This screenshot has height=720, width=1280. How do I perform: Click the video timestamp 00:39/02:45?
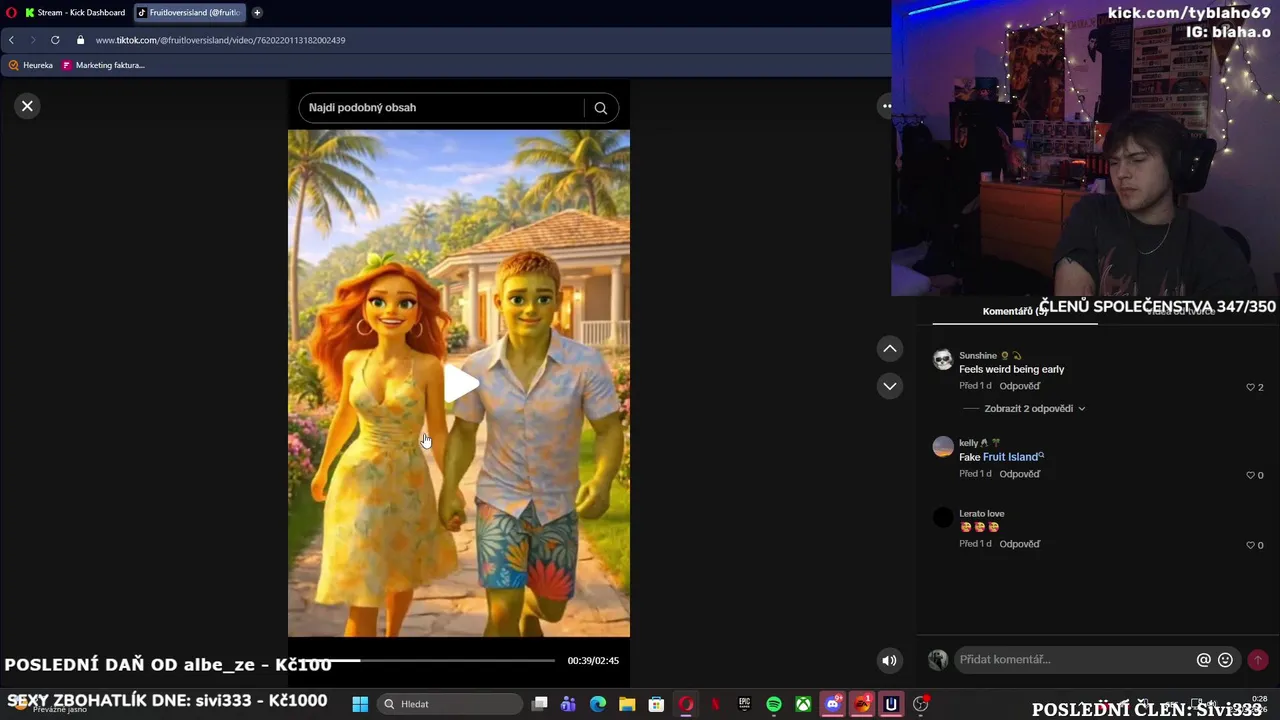593,661
